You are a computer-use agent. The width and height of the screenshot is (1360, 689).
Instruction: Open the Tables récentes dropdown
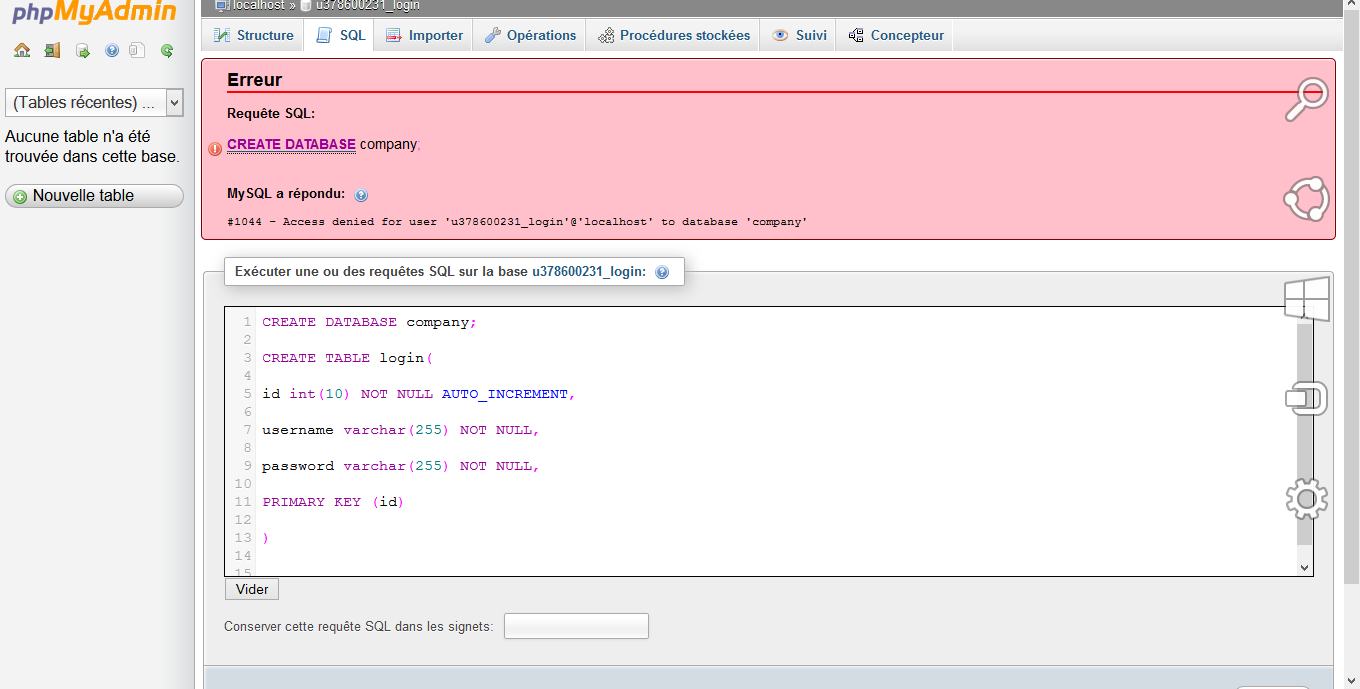[x=94, y=102]
